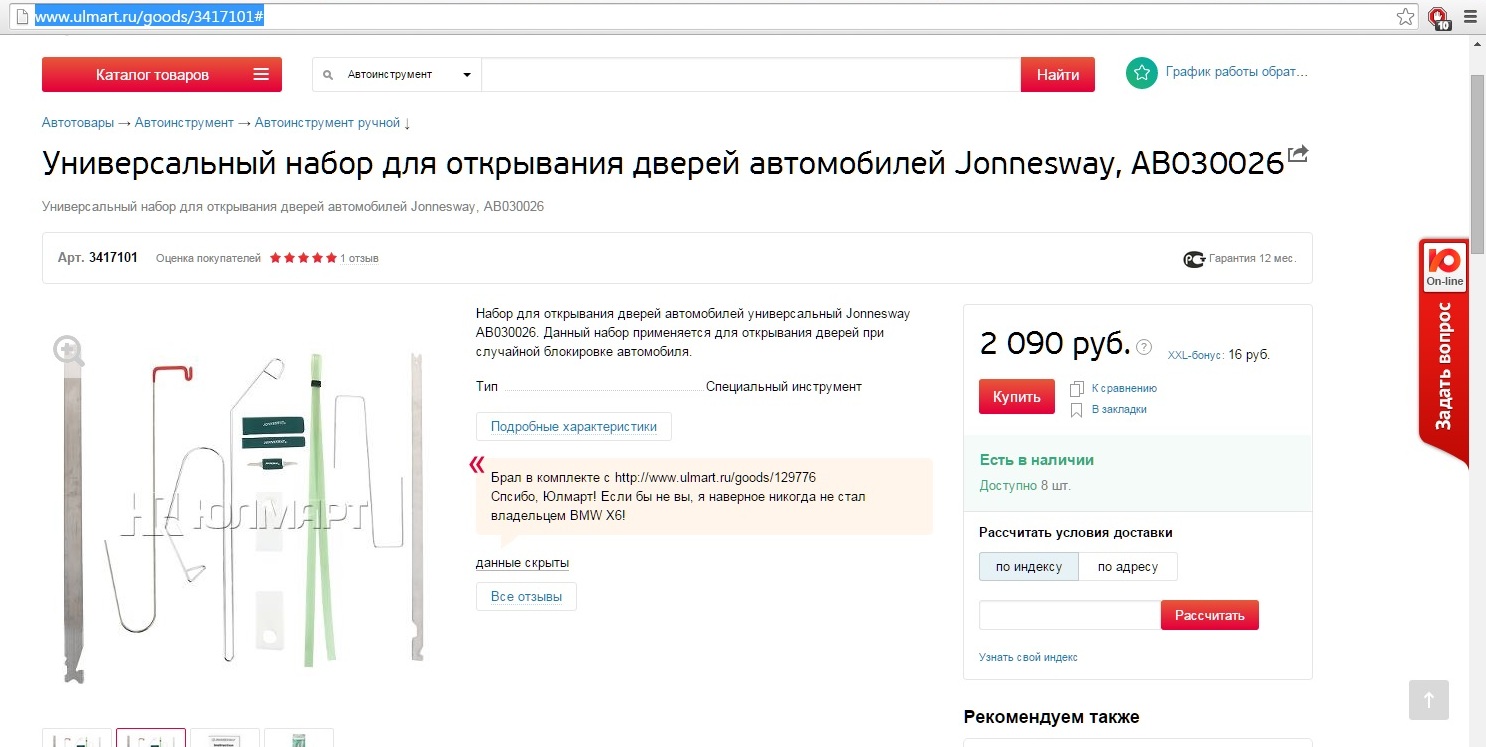Click the price question mark help icon

coord(1144,347)
